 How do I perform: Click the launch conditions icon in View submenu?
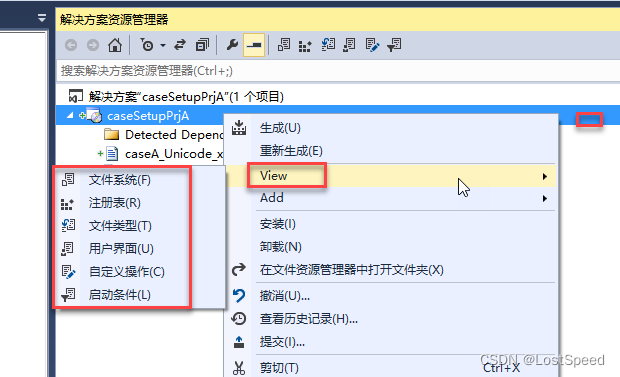coord(68,295)
